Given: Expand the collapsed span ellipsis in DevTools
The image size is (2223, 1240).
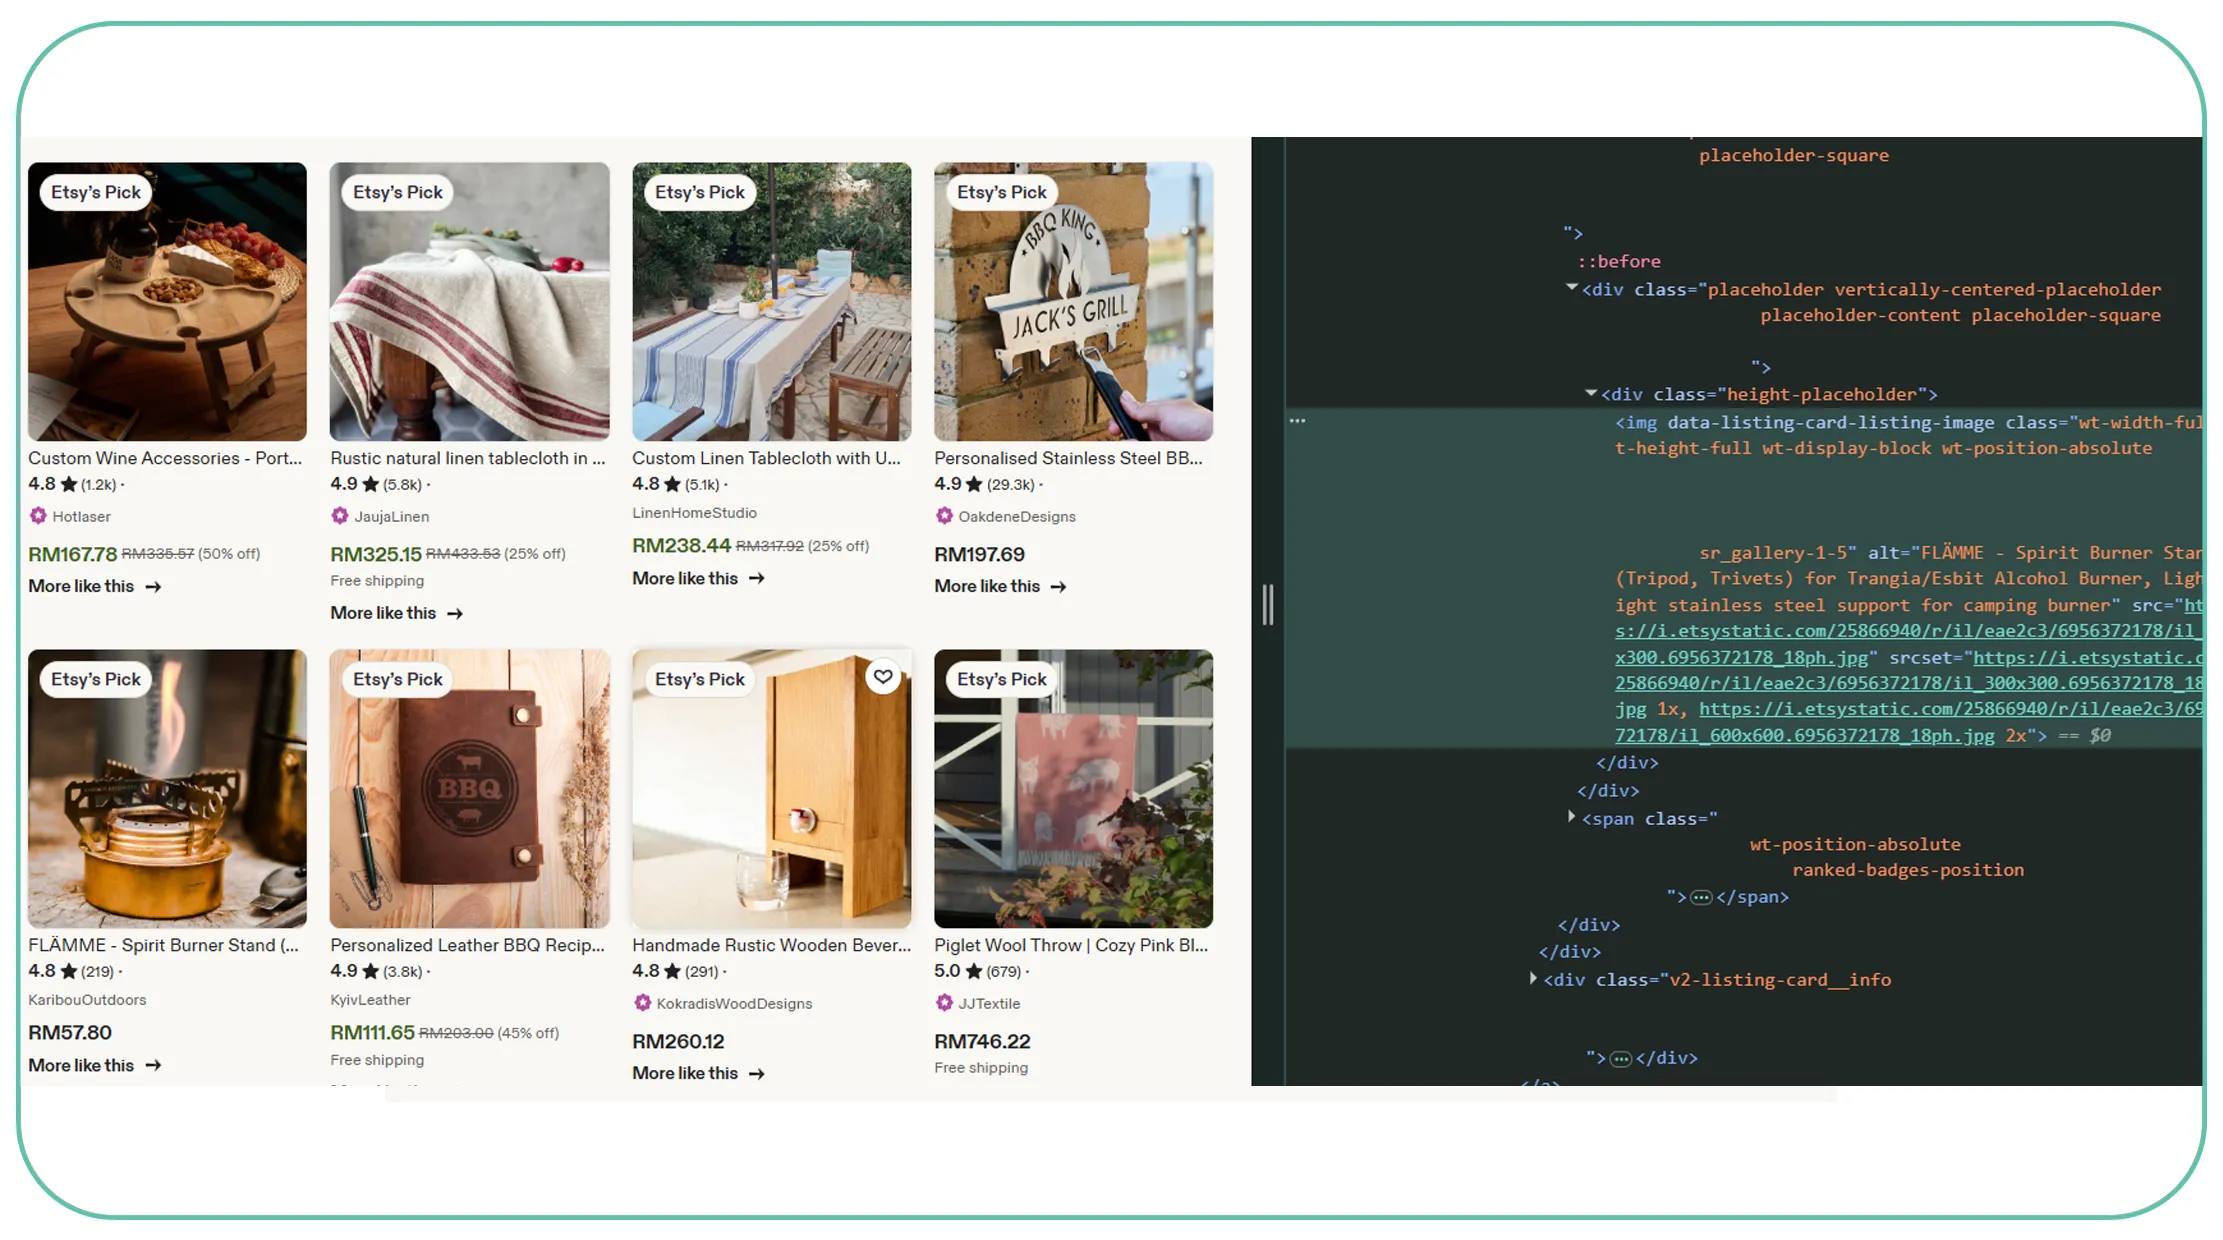Looking at the screenshot, I should coord(1700,898).
